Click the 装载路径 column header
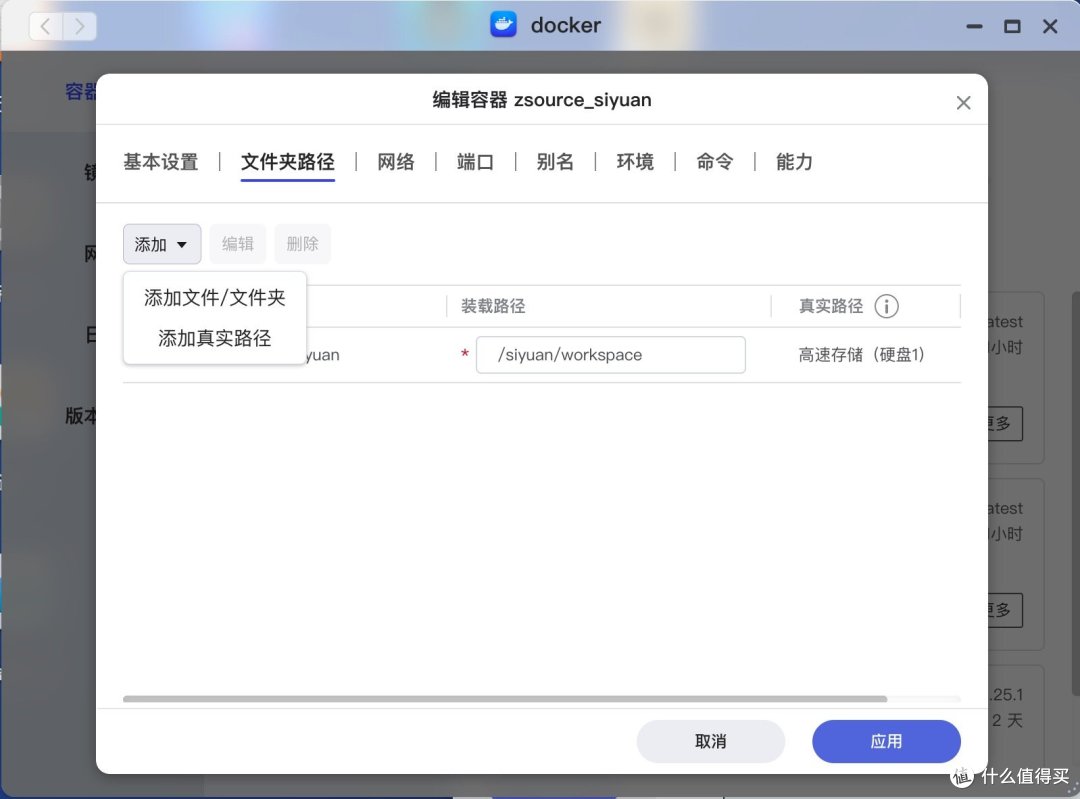The height and width of the screenshot is (799, 1080). 493,306
